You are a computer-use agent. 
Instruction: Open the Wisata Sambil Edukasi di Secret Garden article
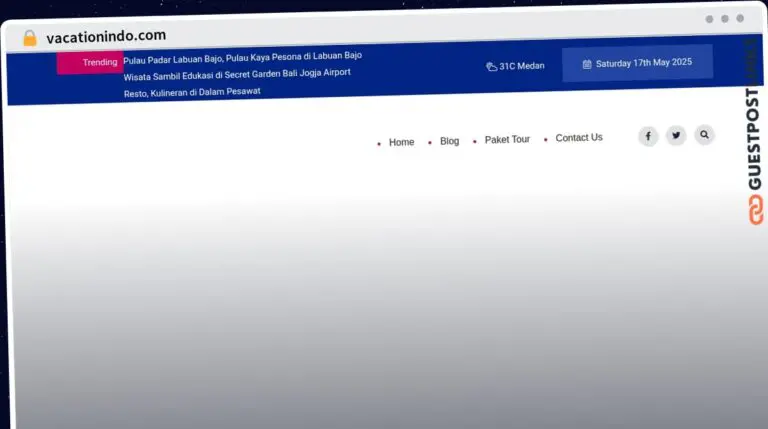pyautogui.click(x=237, y=74)
